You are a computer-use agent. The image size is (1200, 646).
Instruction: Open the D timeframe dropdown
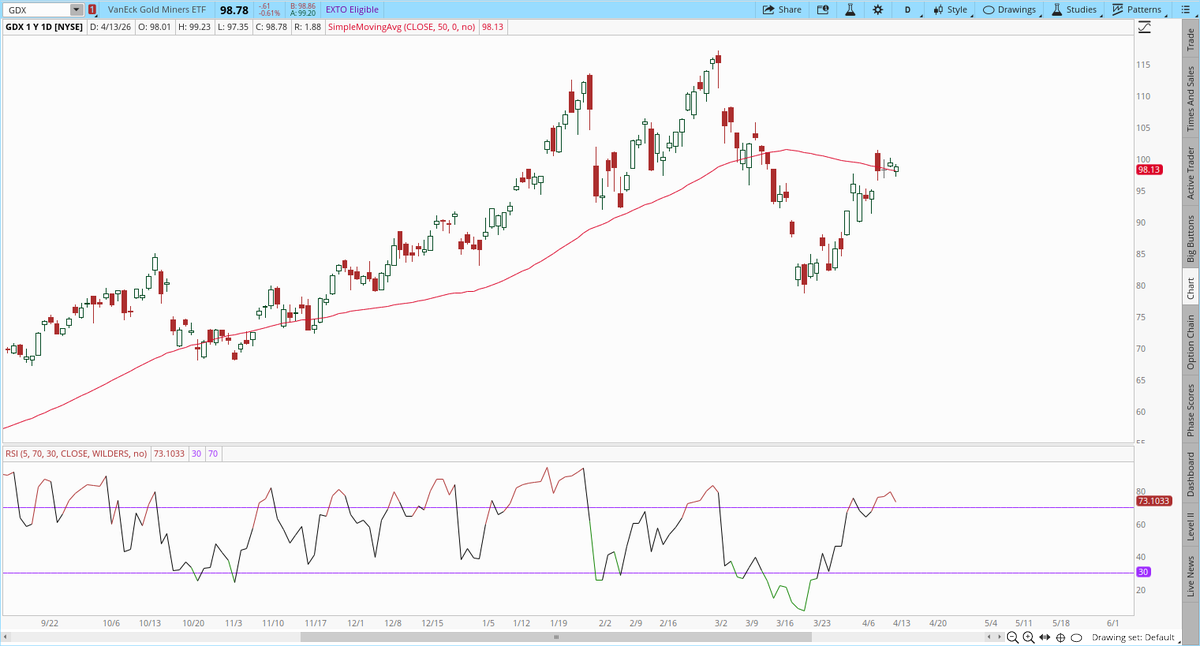point(908,9)
